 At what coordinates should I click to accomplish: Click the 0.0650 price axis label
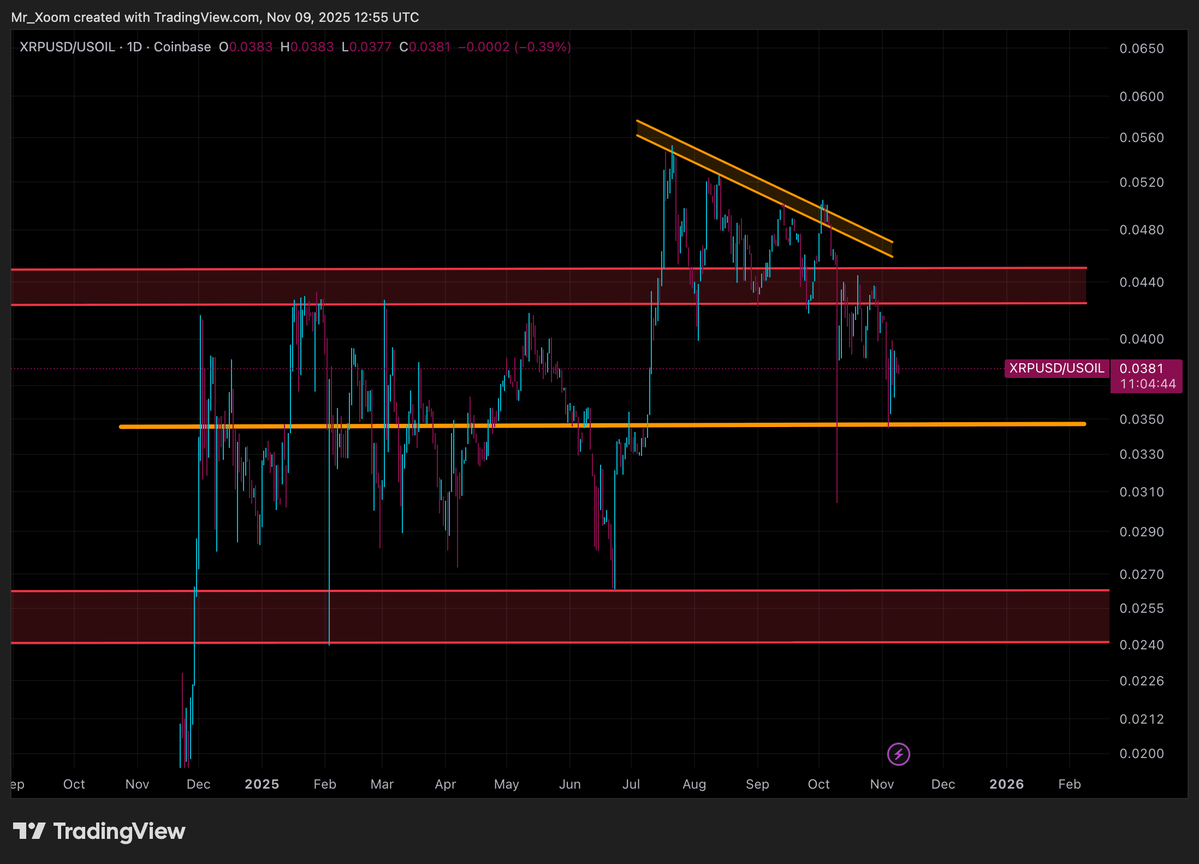click(x=1141, y=48)
